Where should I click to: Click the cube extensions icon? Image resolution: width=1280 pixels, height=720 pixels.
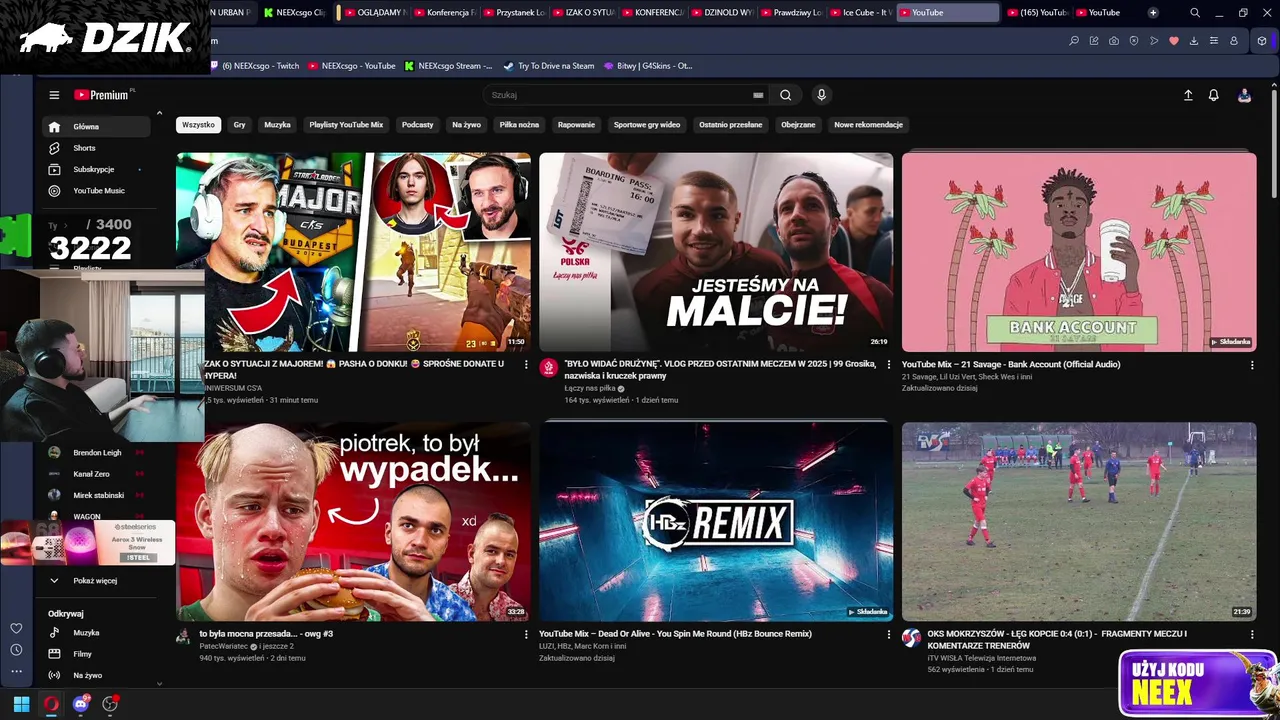pyautogui.click(x=1262, y=41)
